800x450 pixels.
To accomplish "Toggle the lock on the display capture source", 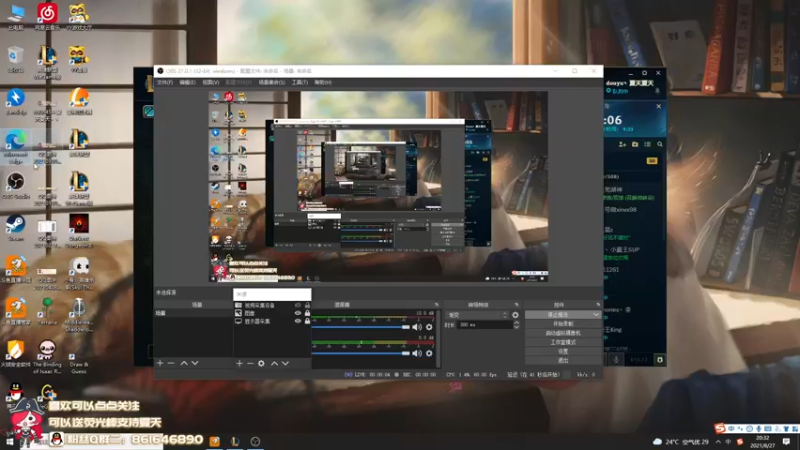I will tap(307, 321).
